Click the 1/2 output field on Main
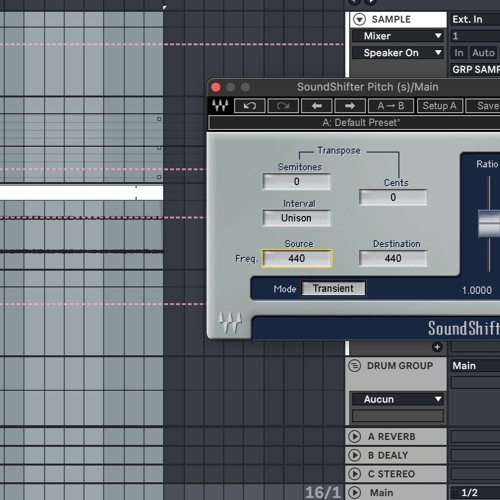This screenshot has height=500, width=500. coord(475,493)
